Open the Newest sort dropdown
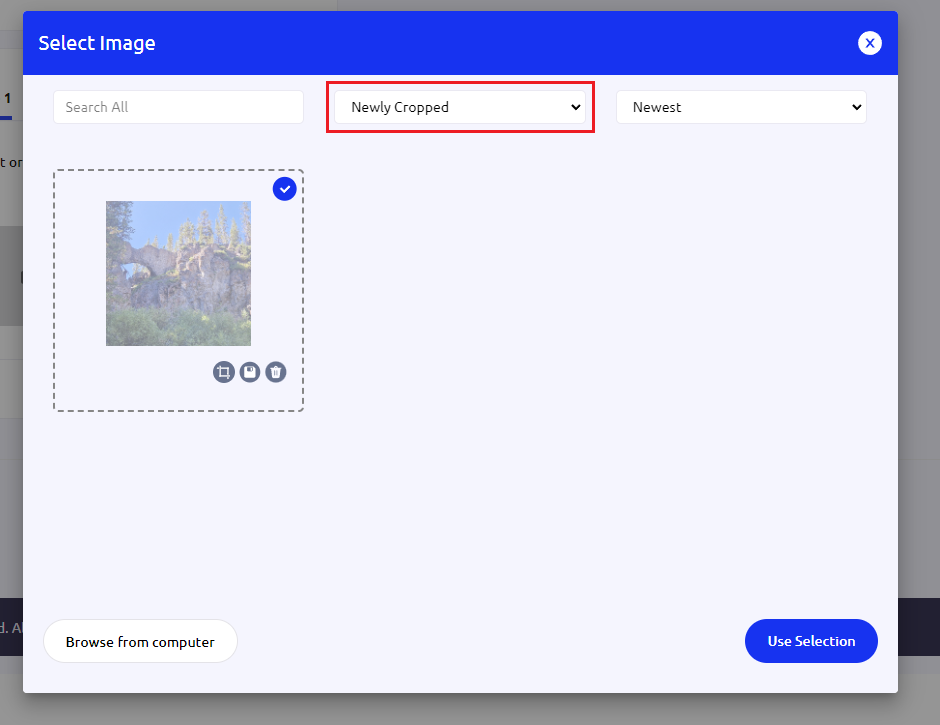The width and height of the screenshot is (940, 725). pos(740,107)
